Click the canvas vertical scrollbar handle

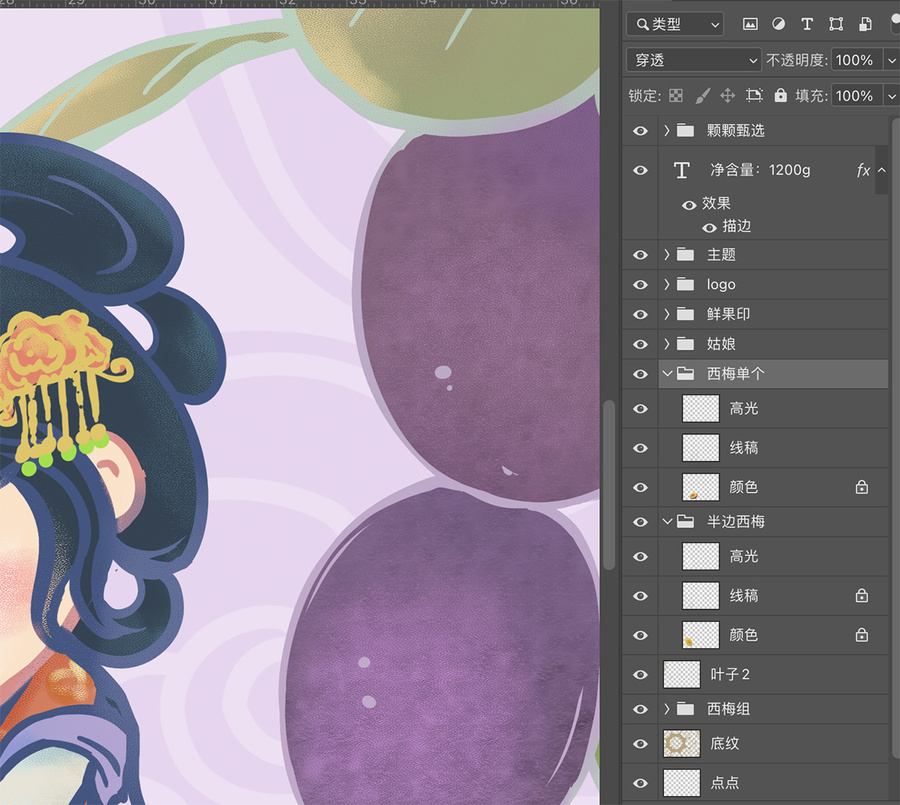(x=609, y=485)
